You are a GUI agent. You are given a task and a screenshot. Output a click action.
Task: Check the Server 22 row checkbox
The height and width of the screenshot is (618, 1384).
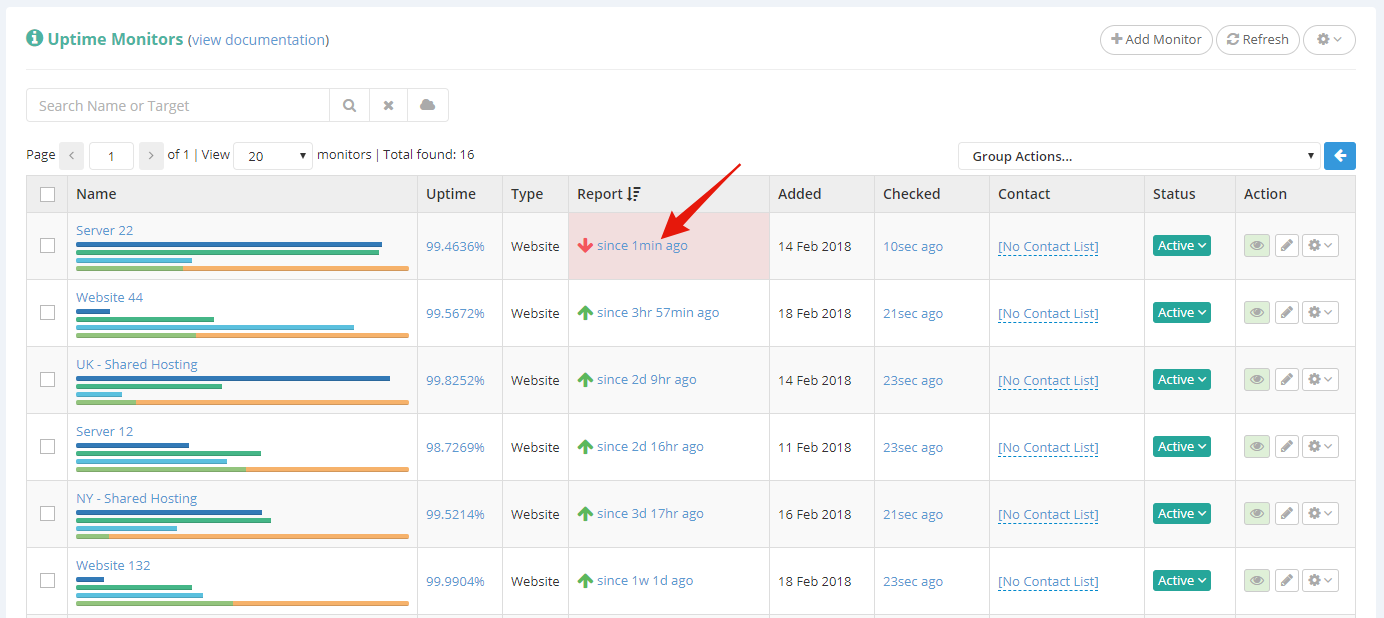(x=47, y=246)
